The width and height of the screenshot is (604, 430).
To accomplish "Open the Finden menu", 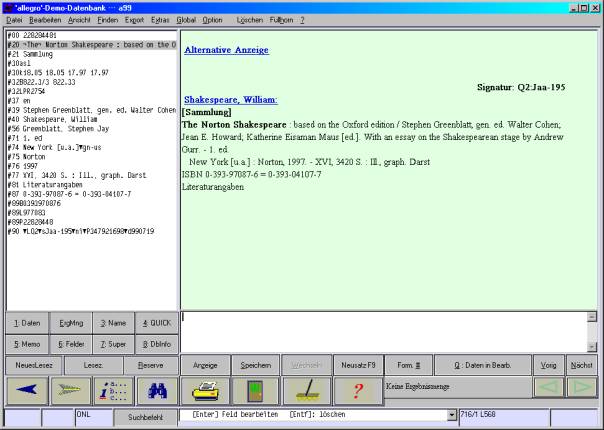I will [107, 20].
